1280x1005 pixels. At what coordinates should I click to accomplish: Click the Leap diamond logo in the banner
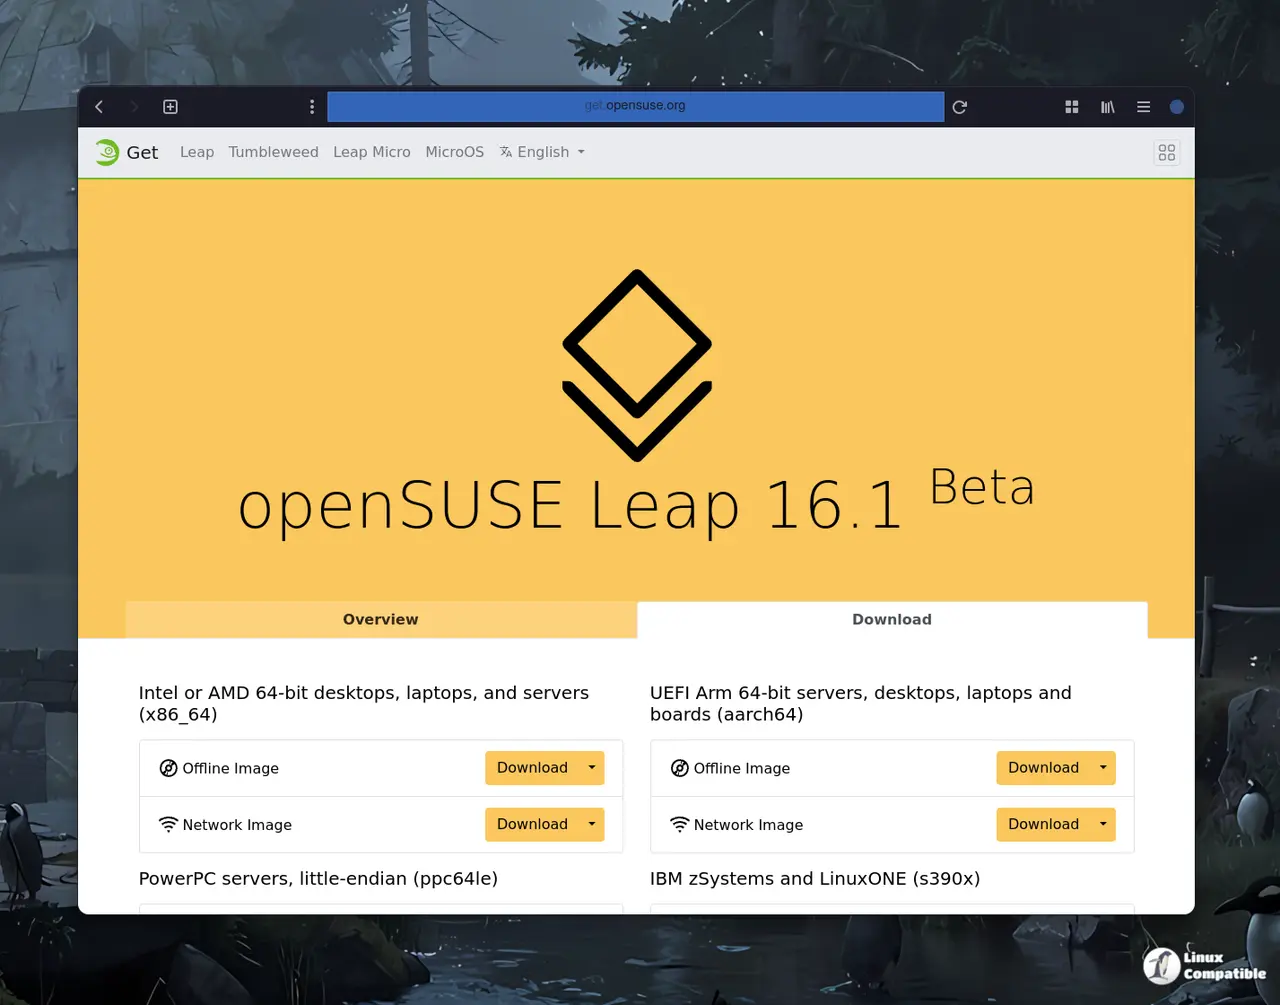637,365
